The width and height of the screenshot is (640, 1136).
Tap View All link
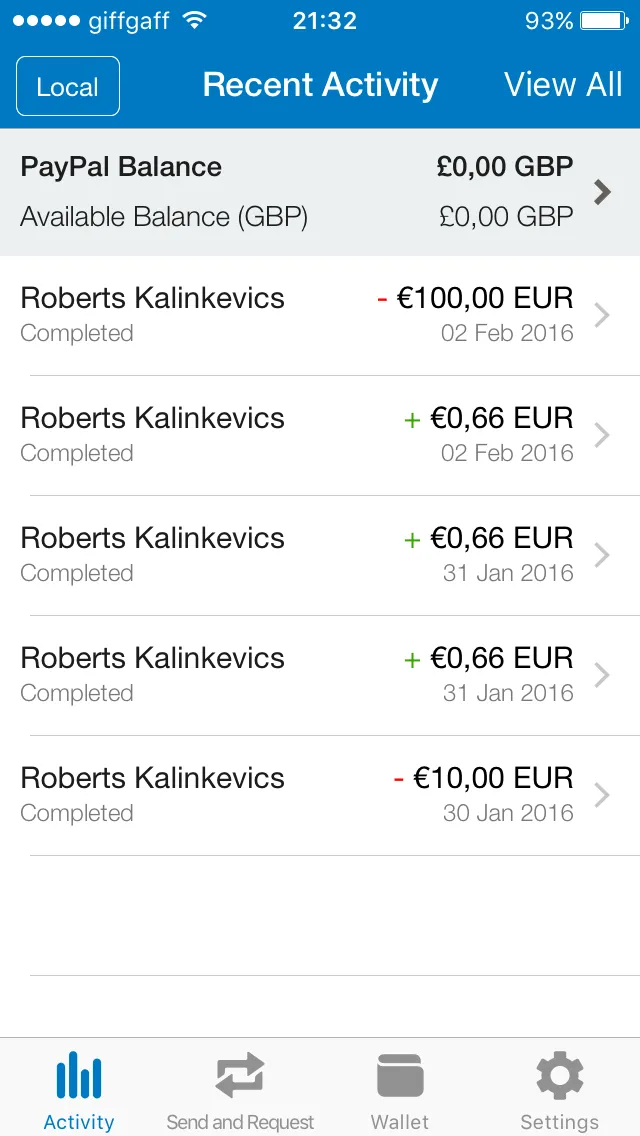pos(563,85)
